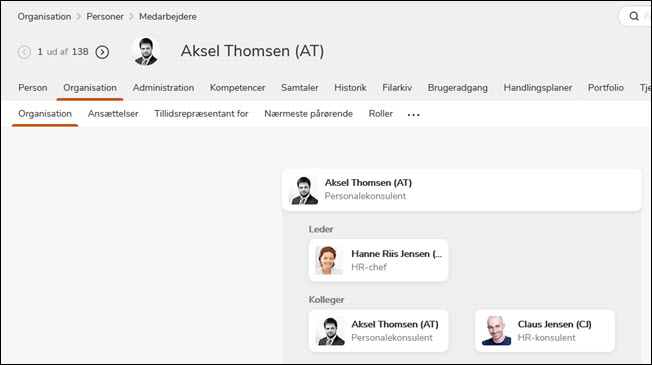Image resolution: width=652 pixels, height=365 pixels.
Task: Click Aksel Thomsen's header profile photo
Action: point(146,52)
